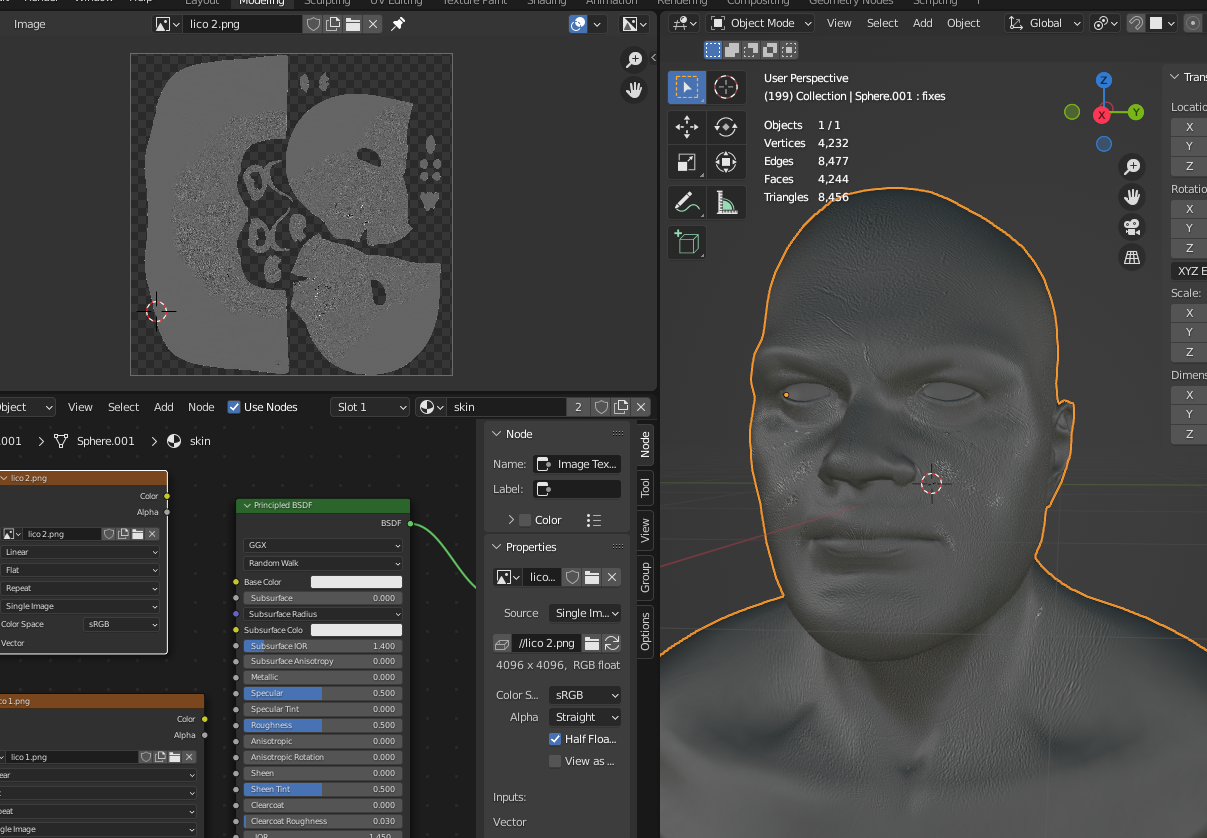1207x838 pixels.
Task: Expand the Color panel in Node sidebar
Action: (511, 520)
